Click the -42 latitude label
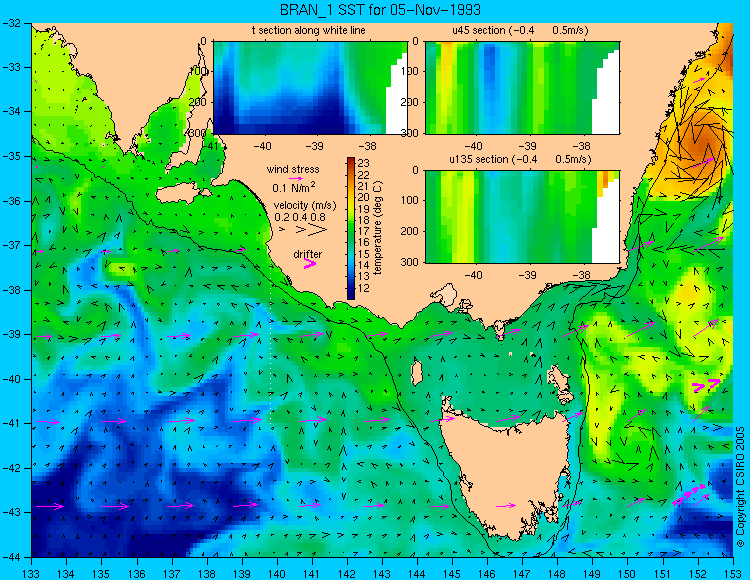This screenshot has width=750, height=580. pos(13,468)
